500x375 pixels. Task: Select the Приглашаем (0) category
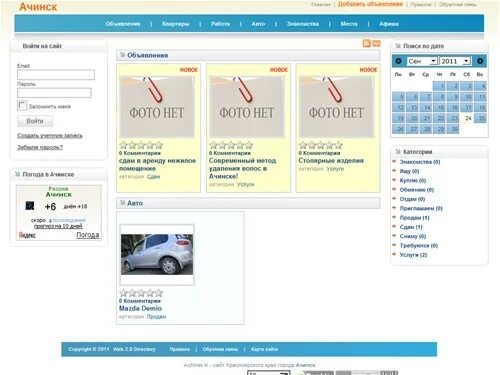coord(421,209)
